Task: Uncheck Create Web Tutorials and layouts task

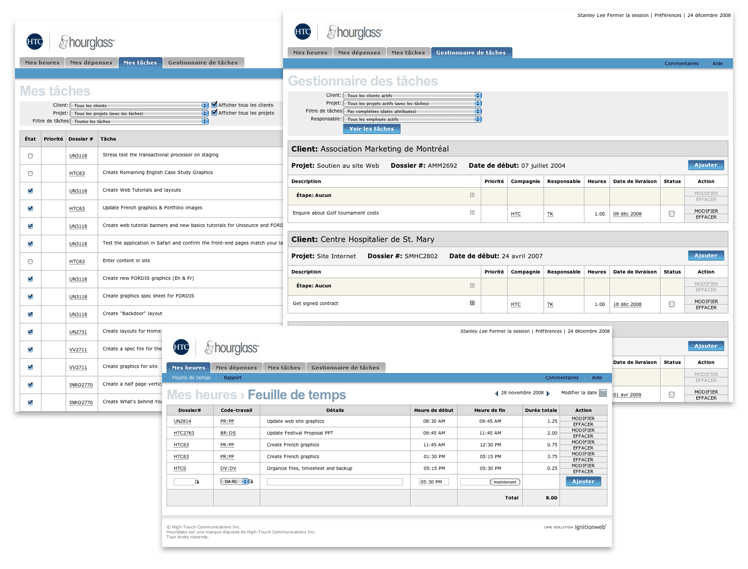Action: (x=31, y=191)
